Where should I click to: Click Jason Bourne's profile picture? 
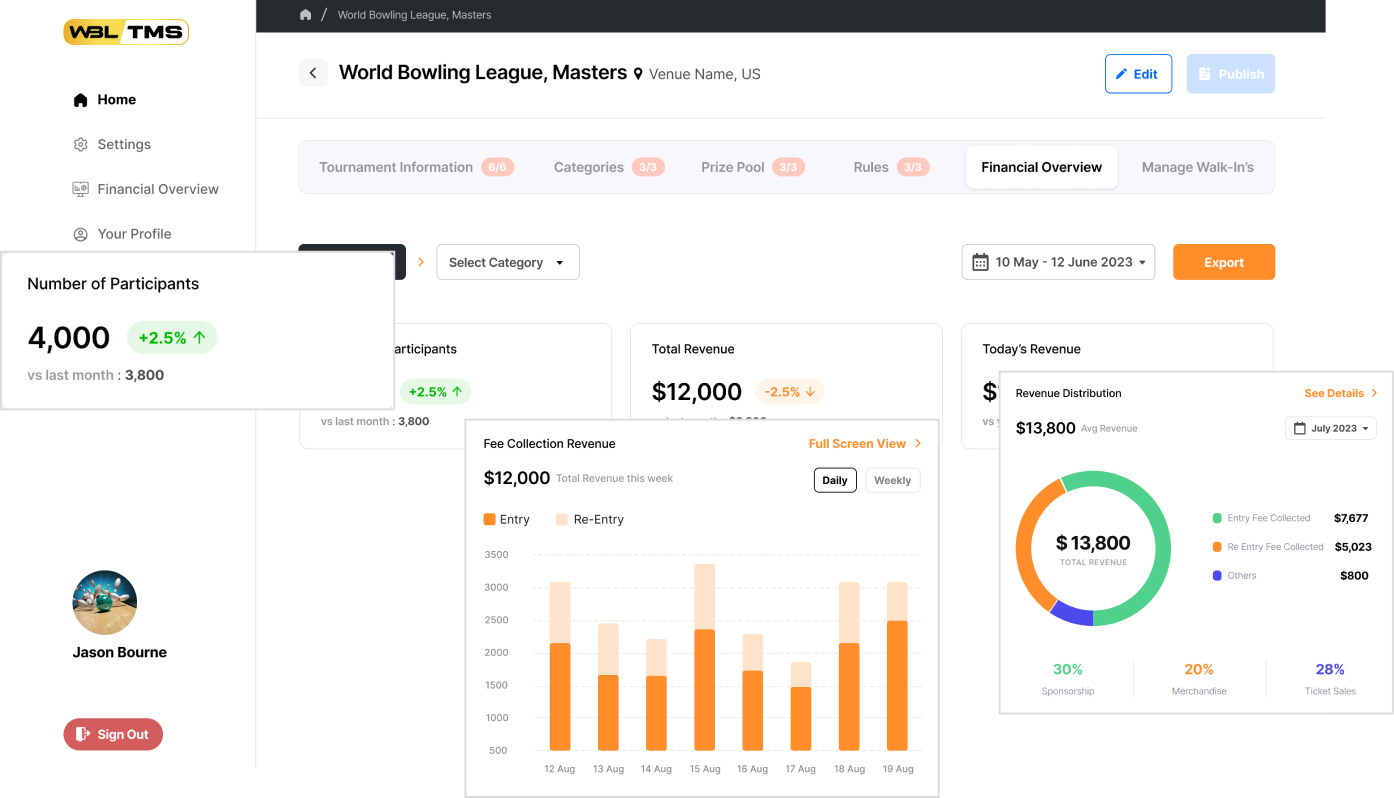105,603
